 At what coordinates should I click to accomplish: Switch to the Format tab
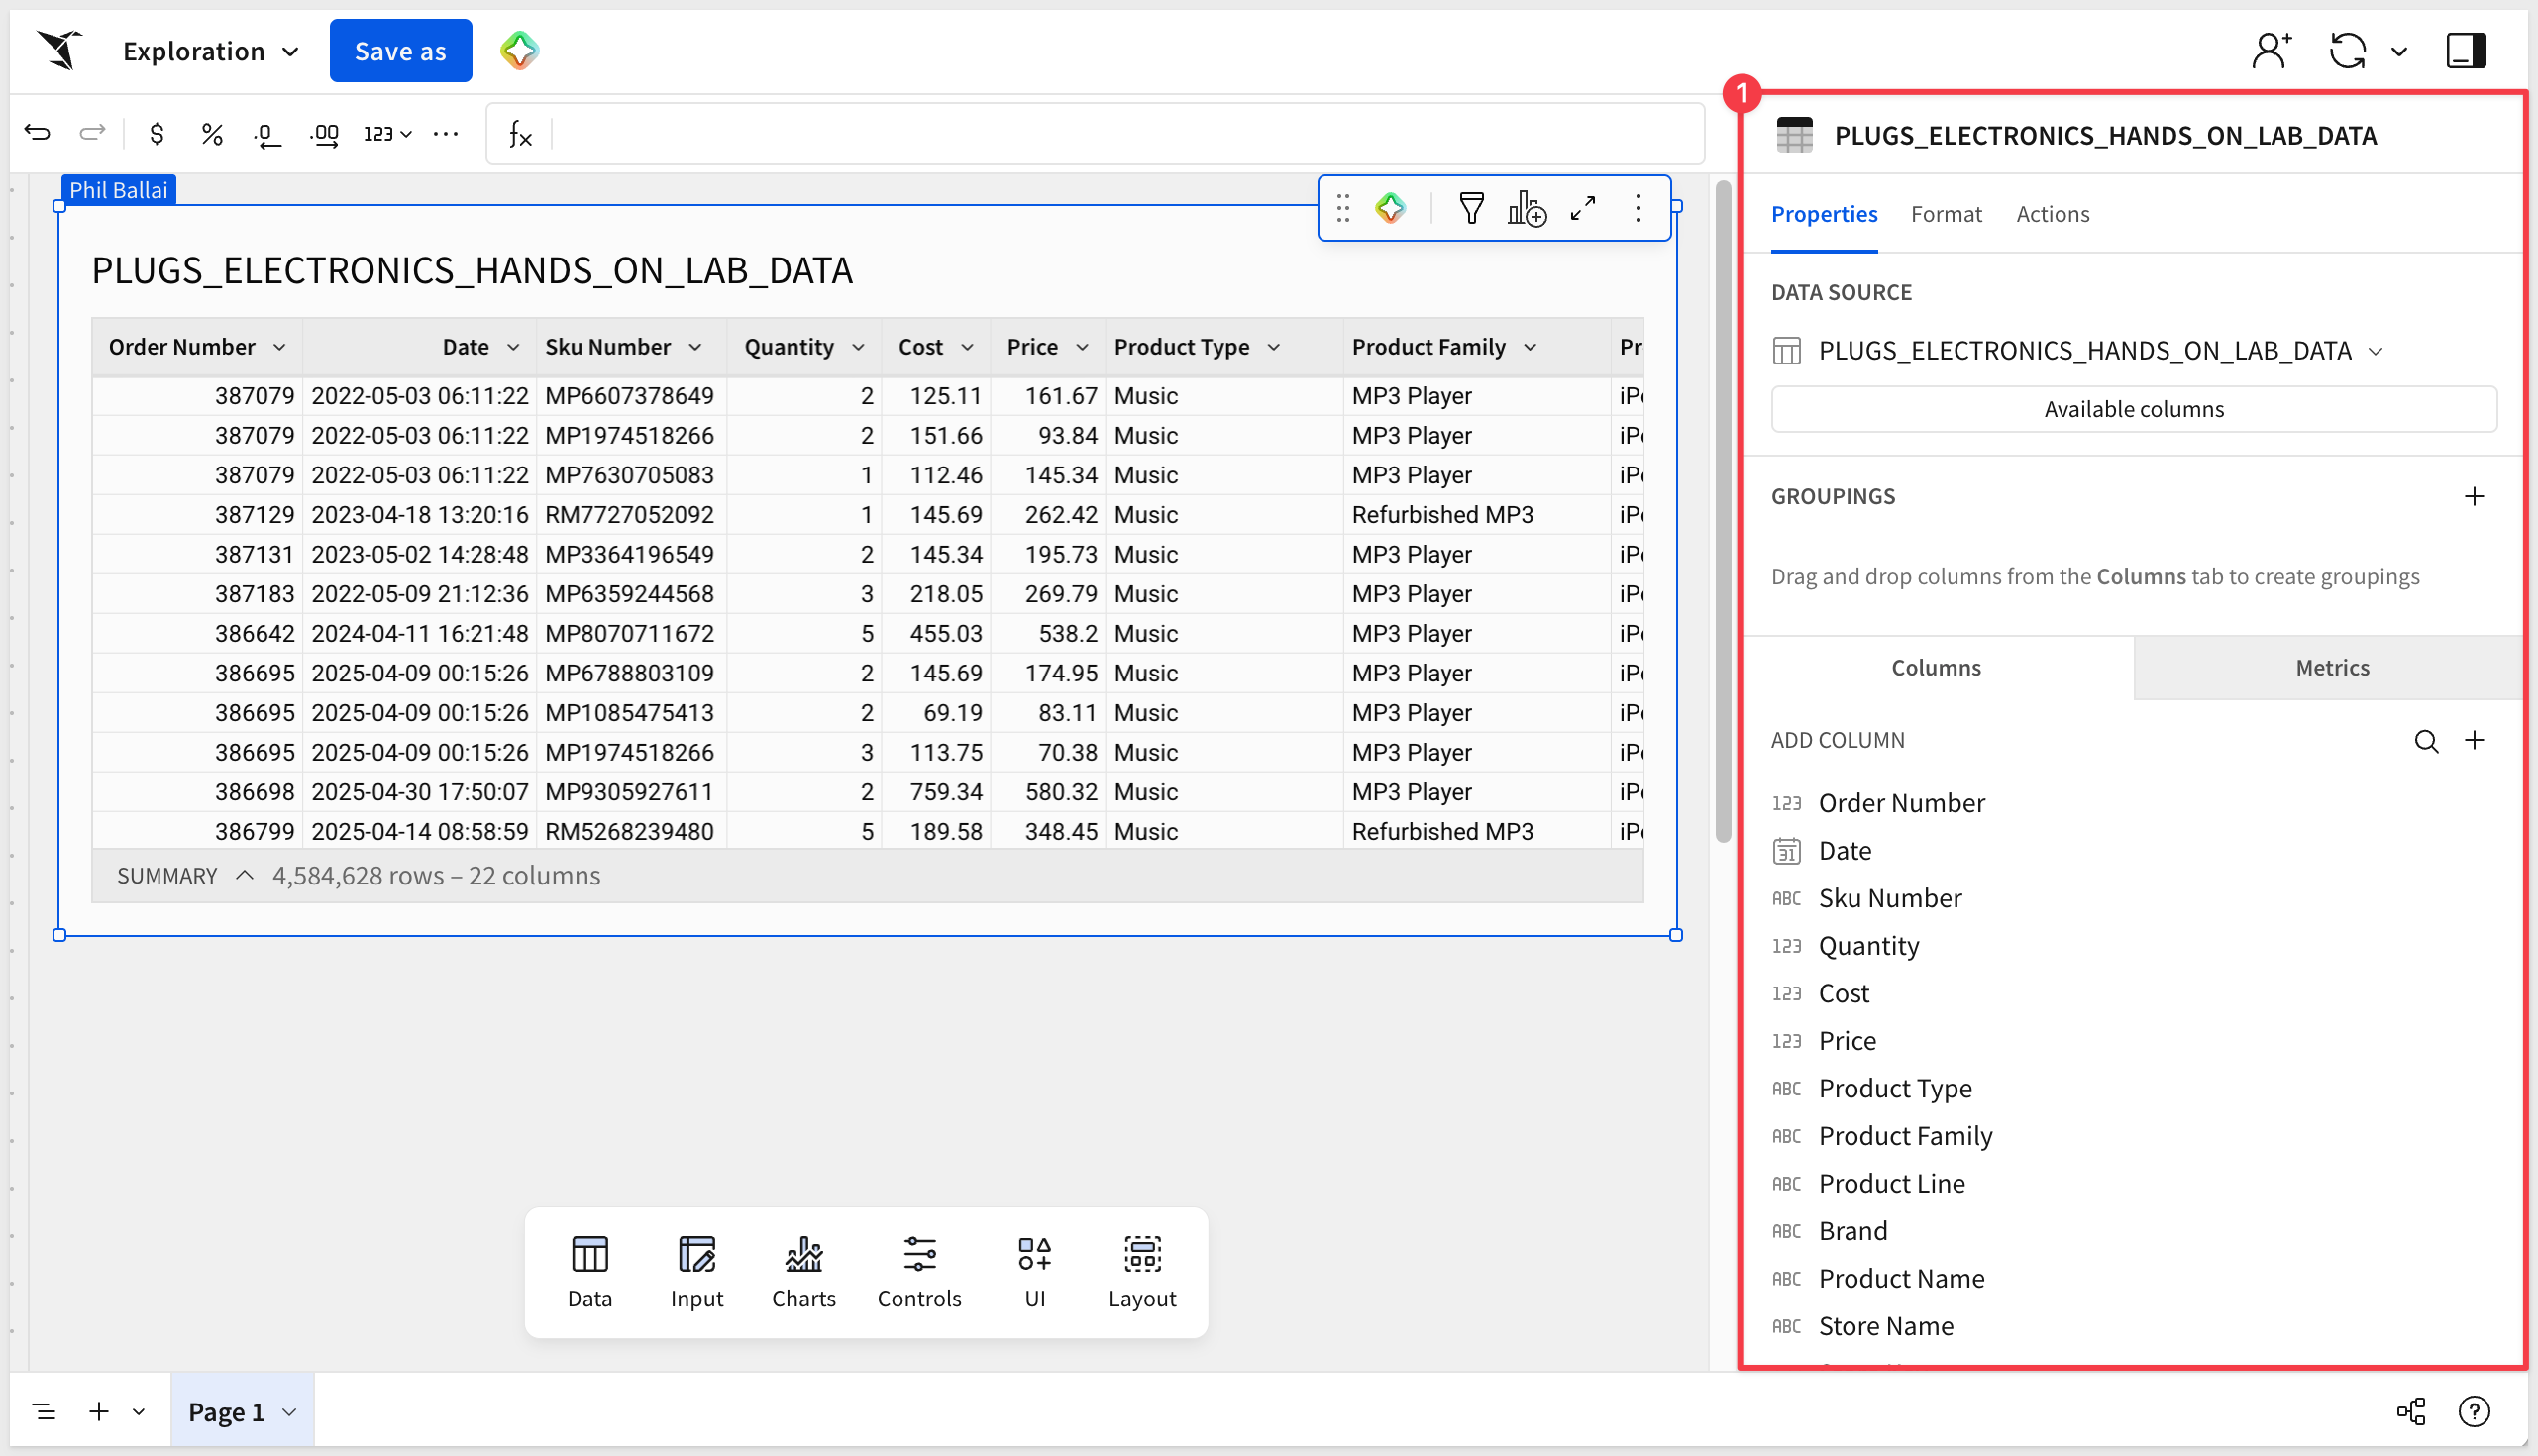click(x=1945, y=214)
